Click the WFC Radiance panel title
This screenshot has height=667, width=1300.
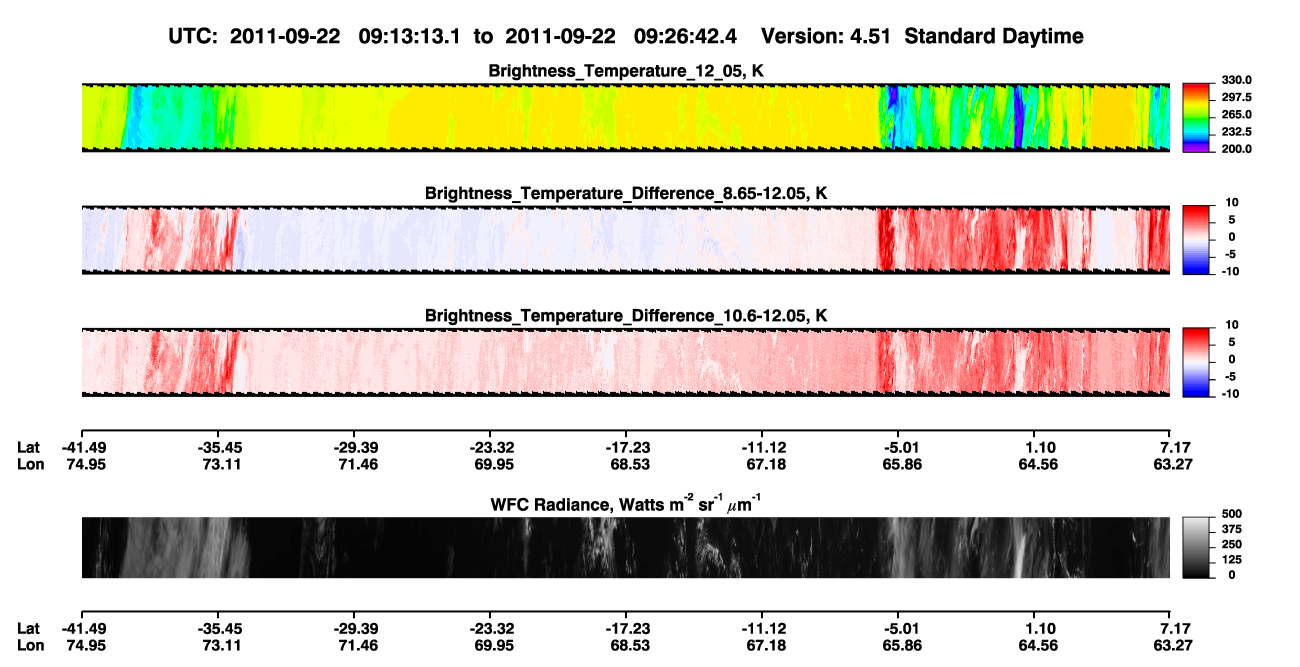click(626, 504)
